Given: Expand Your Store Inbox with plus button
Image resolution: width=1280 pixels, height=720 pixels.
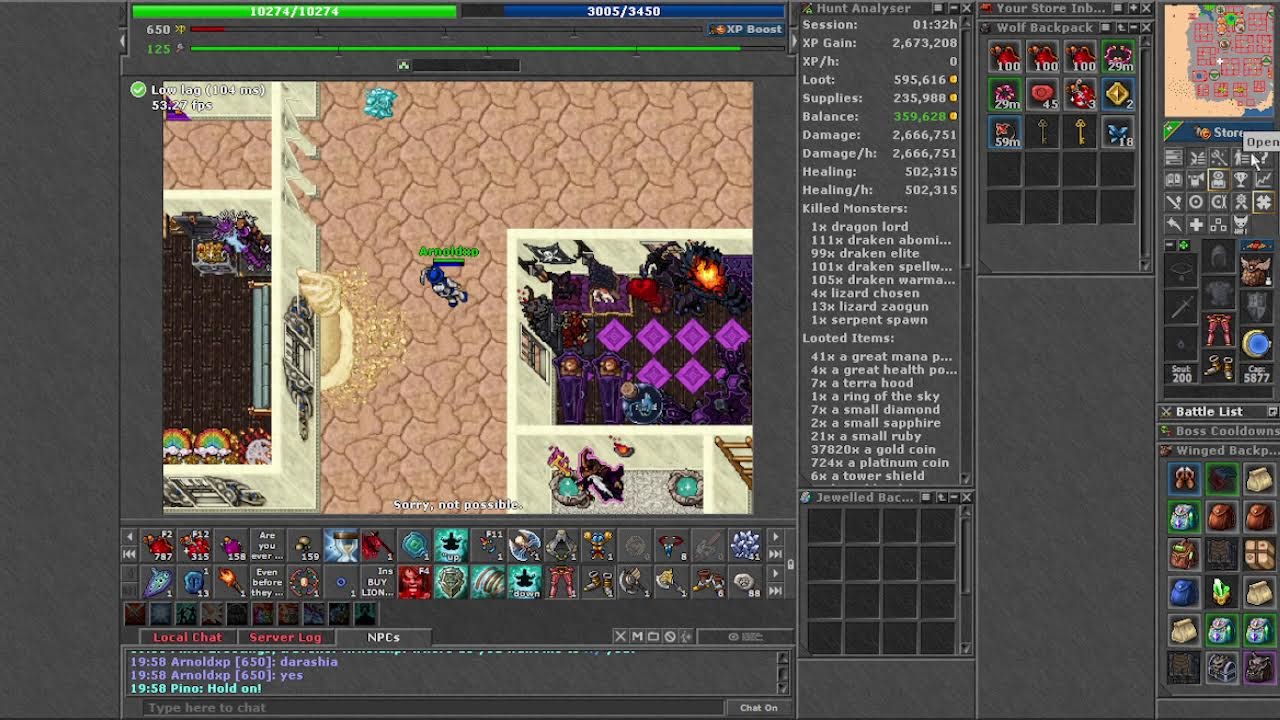Looking at the screenshot, I should 1131,8.
